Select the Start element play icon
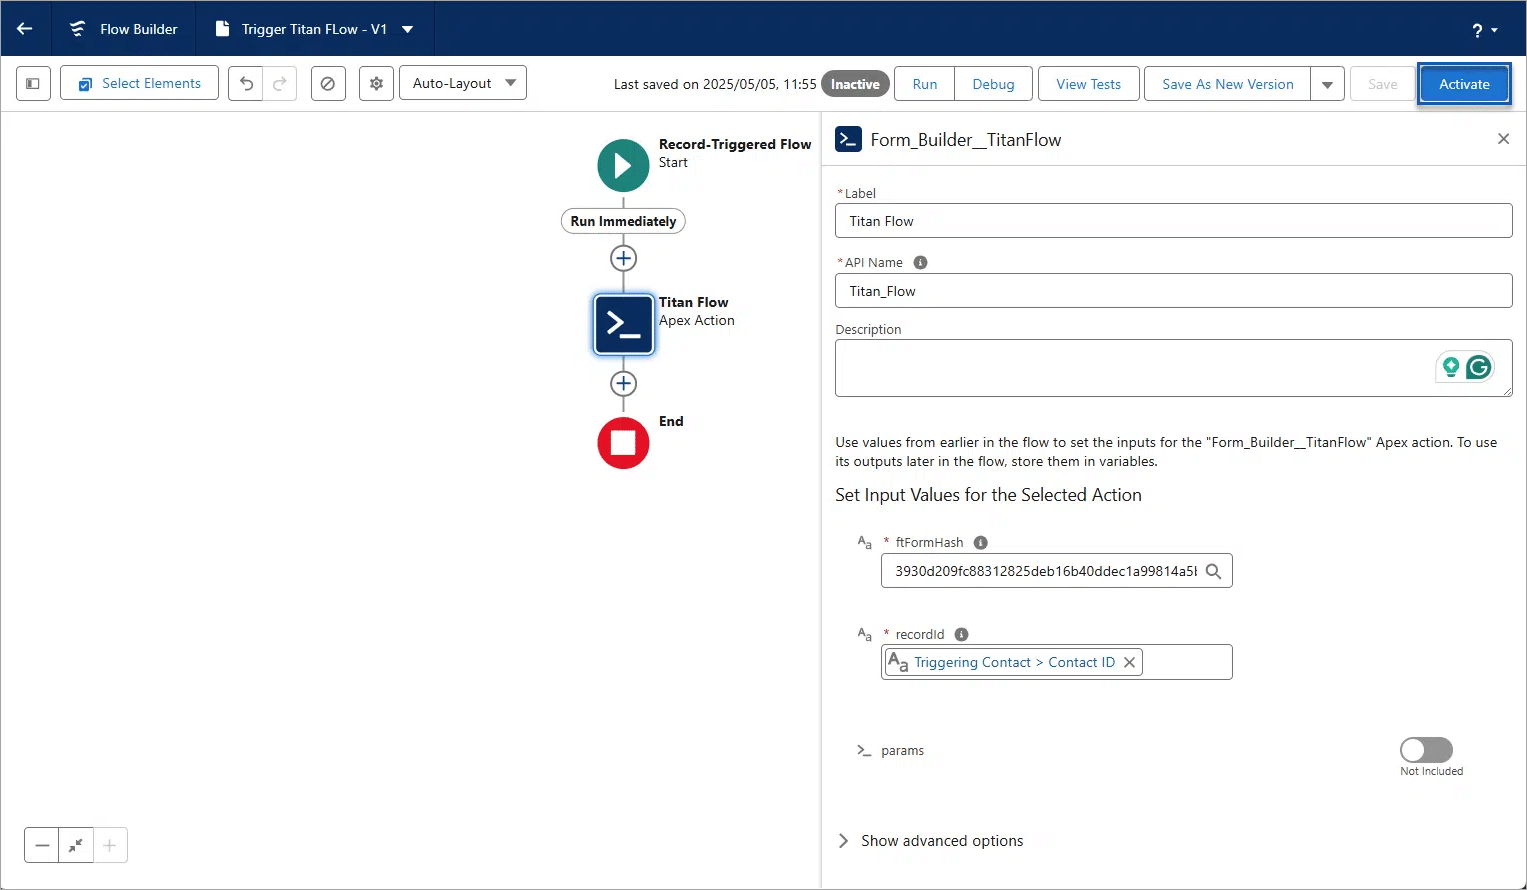The image size is (1527, 890). click(623, 165)
